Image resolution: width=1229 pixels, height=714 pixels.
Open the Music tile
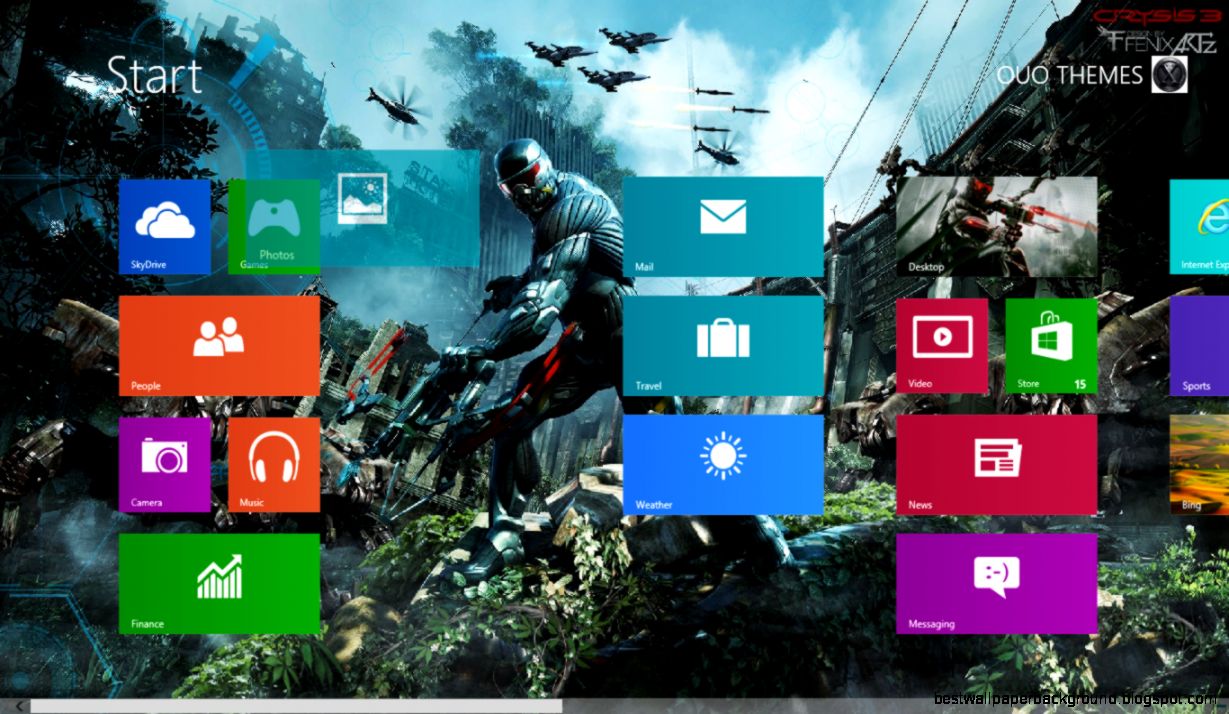coord(274,465)
